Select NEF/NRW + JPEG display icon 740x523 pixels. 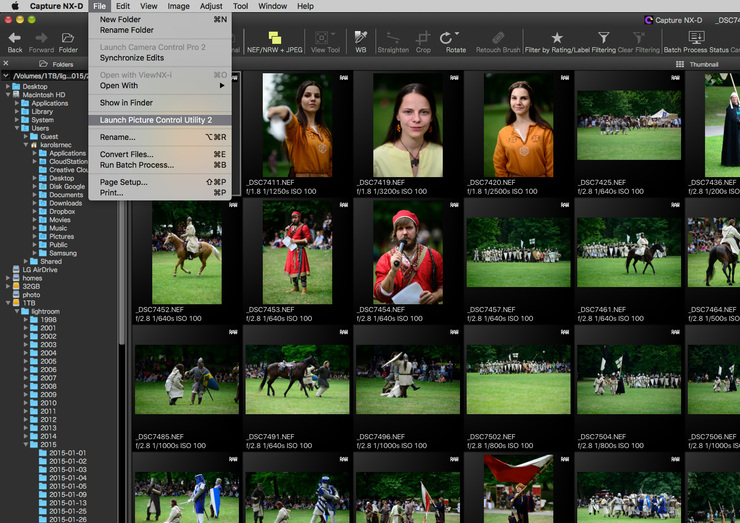[275, 38]
